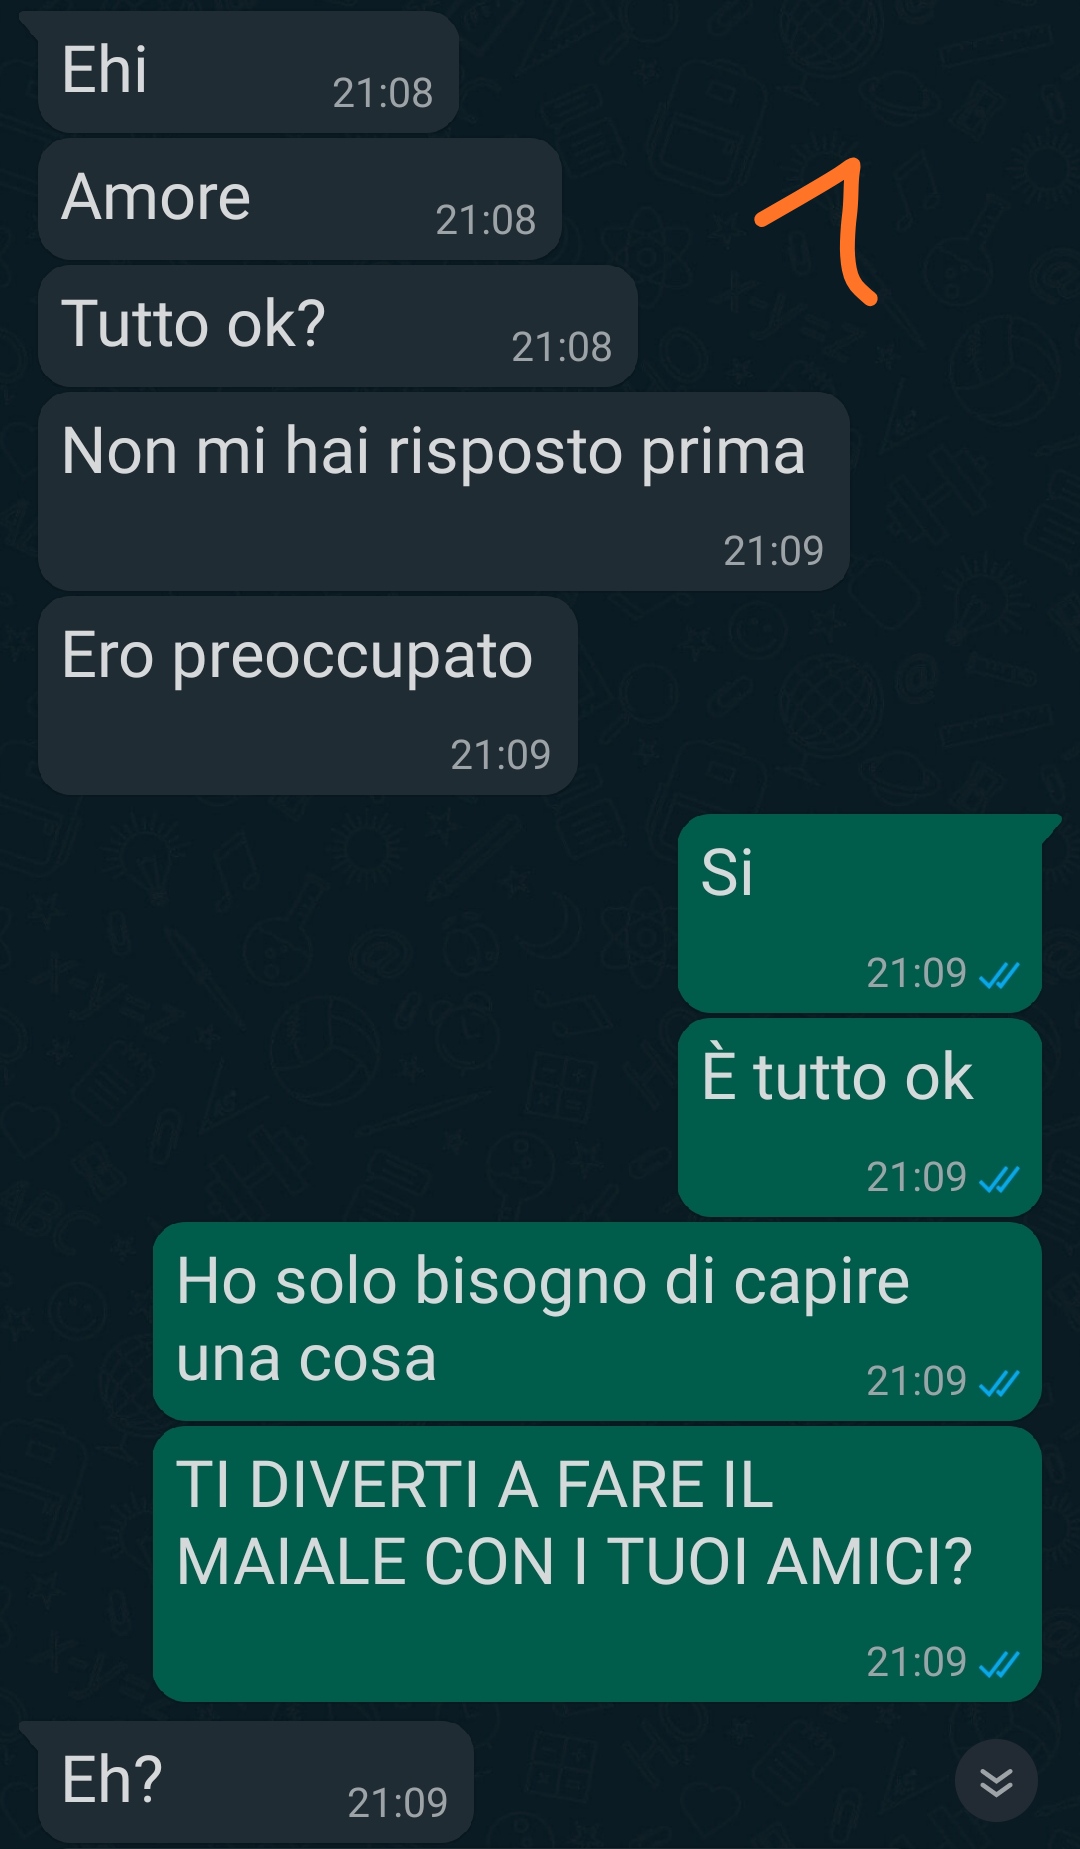Tap read ticks on 'TI DIVERTI A FARE' message
This screenshot has height=1849, width=1080.
[999, 1664]
